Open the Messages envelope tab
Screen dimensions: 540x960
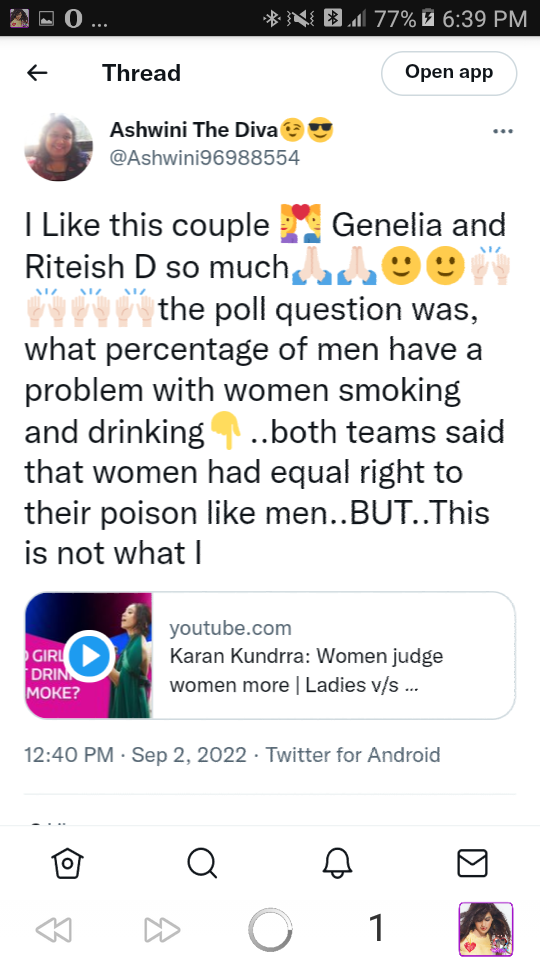tap(473, 863)
